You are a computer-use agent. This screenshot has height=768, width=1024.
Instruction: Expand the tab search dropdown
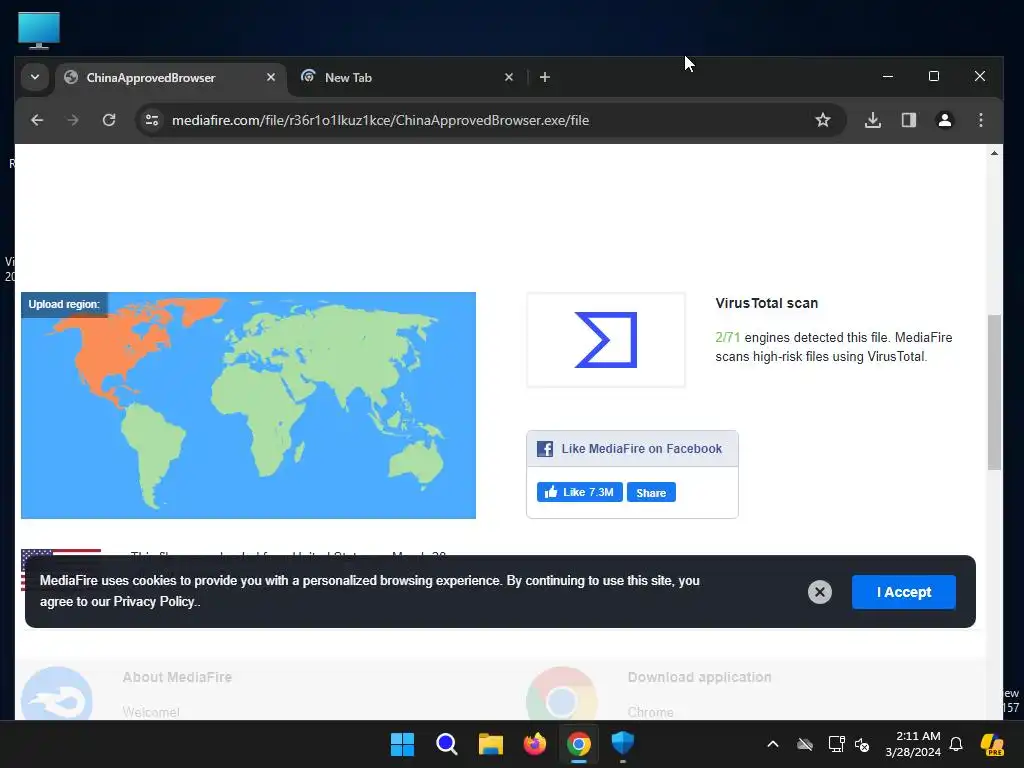point(35,77)
